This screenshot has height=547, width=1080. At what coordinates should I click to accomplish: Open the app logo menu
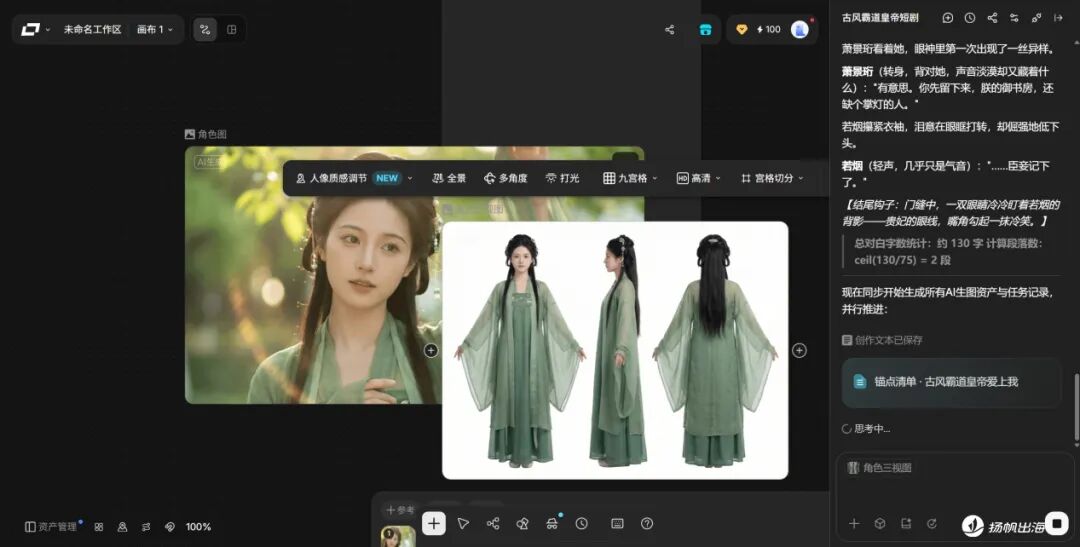36,30
